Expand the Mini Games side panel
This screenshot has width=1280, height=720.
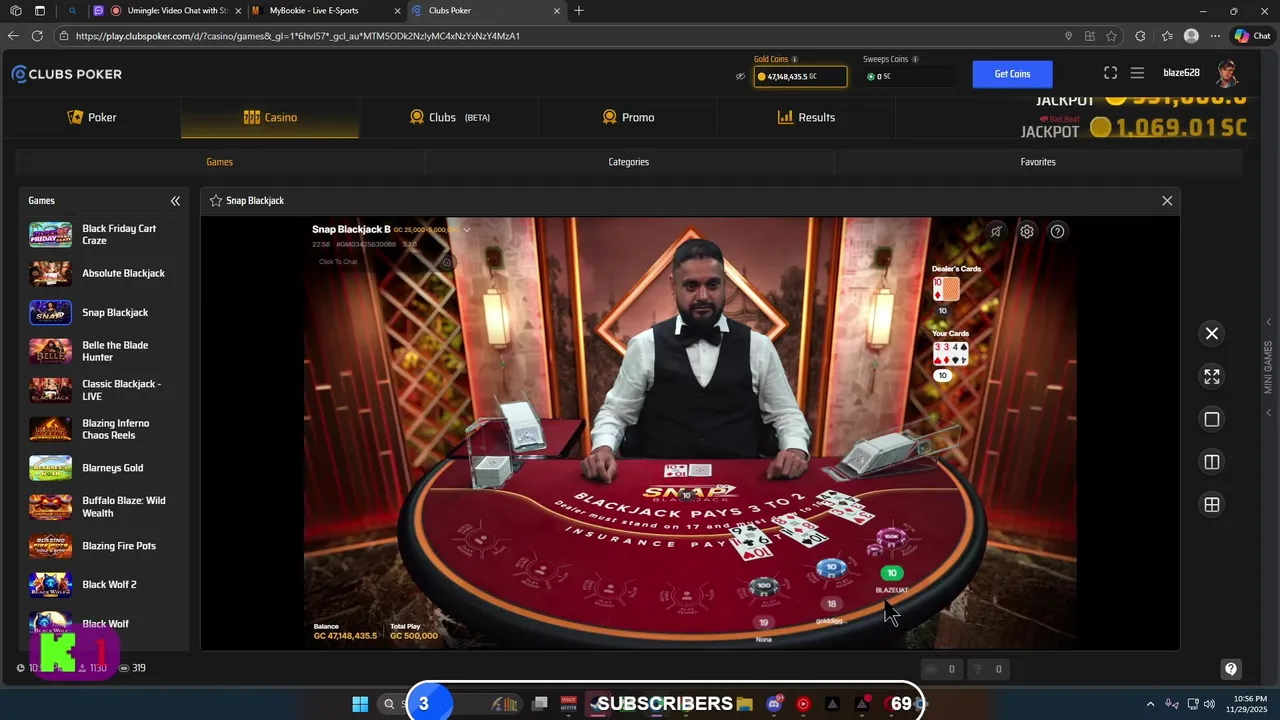click(1269, 367)
